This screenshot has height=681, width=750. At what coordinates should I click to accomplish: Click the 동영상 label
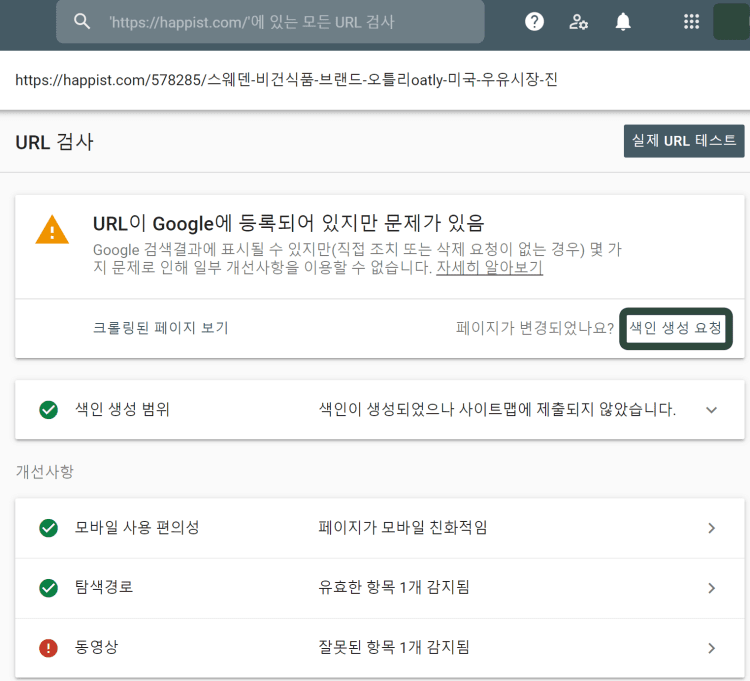click(x=97, y=648)
